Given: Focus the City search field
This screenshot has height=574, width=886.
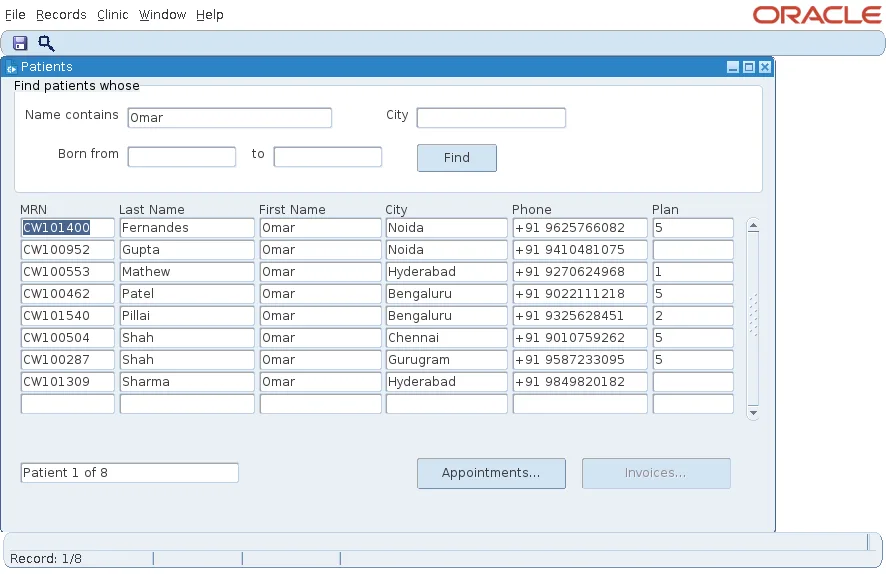Looking at the screenshot, I should coord(491,118).
